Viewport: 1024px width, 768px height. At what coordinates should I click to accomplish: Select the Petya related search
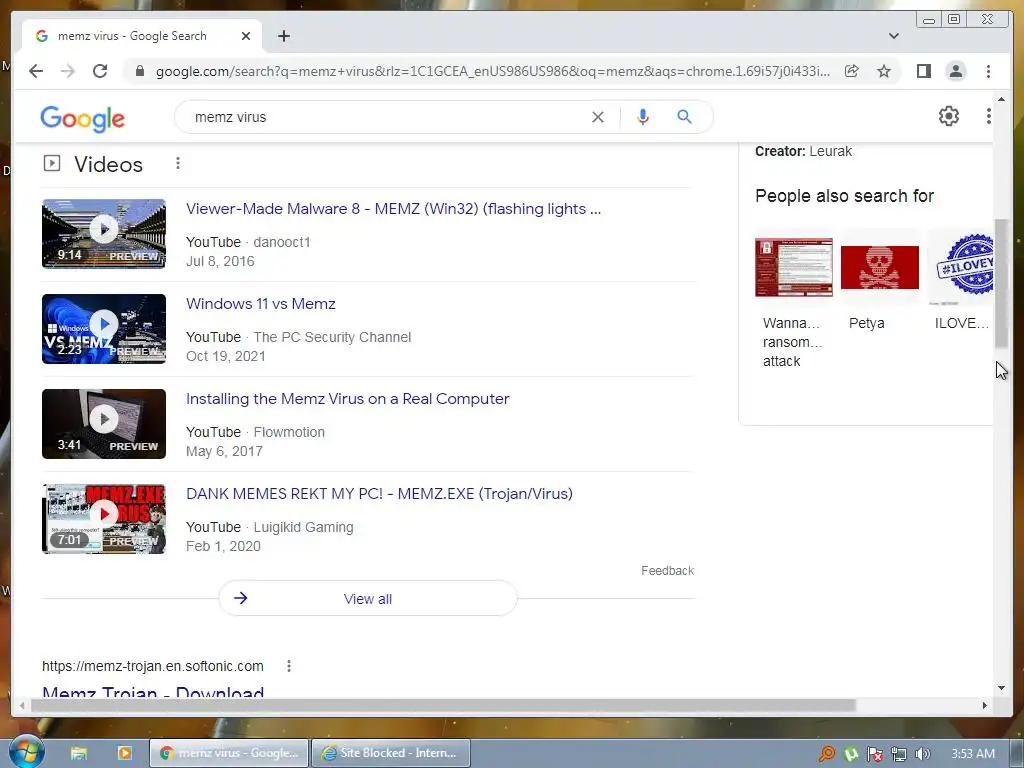(880, 283)
